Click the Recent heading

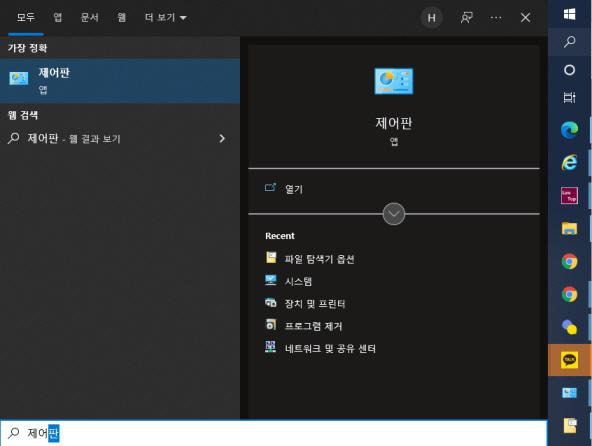pyautogui.click(x=280, y=236)
